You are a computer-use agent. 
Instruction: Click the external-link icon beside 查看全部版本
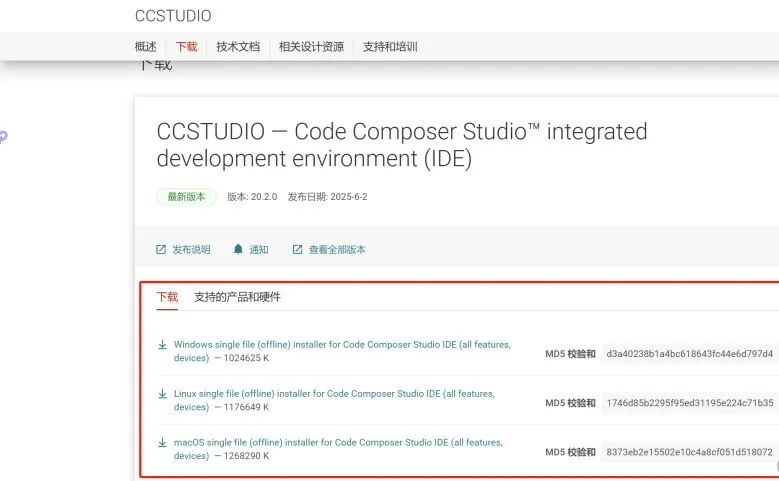pos(297,249)
